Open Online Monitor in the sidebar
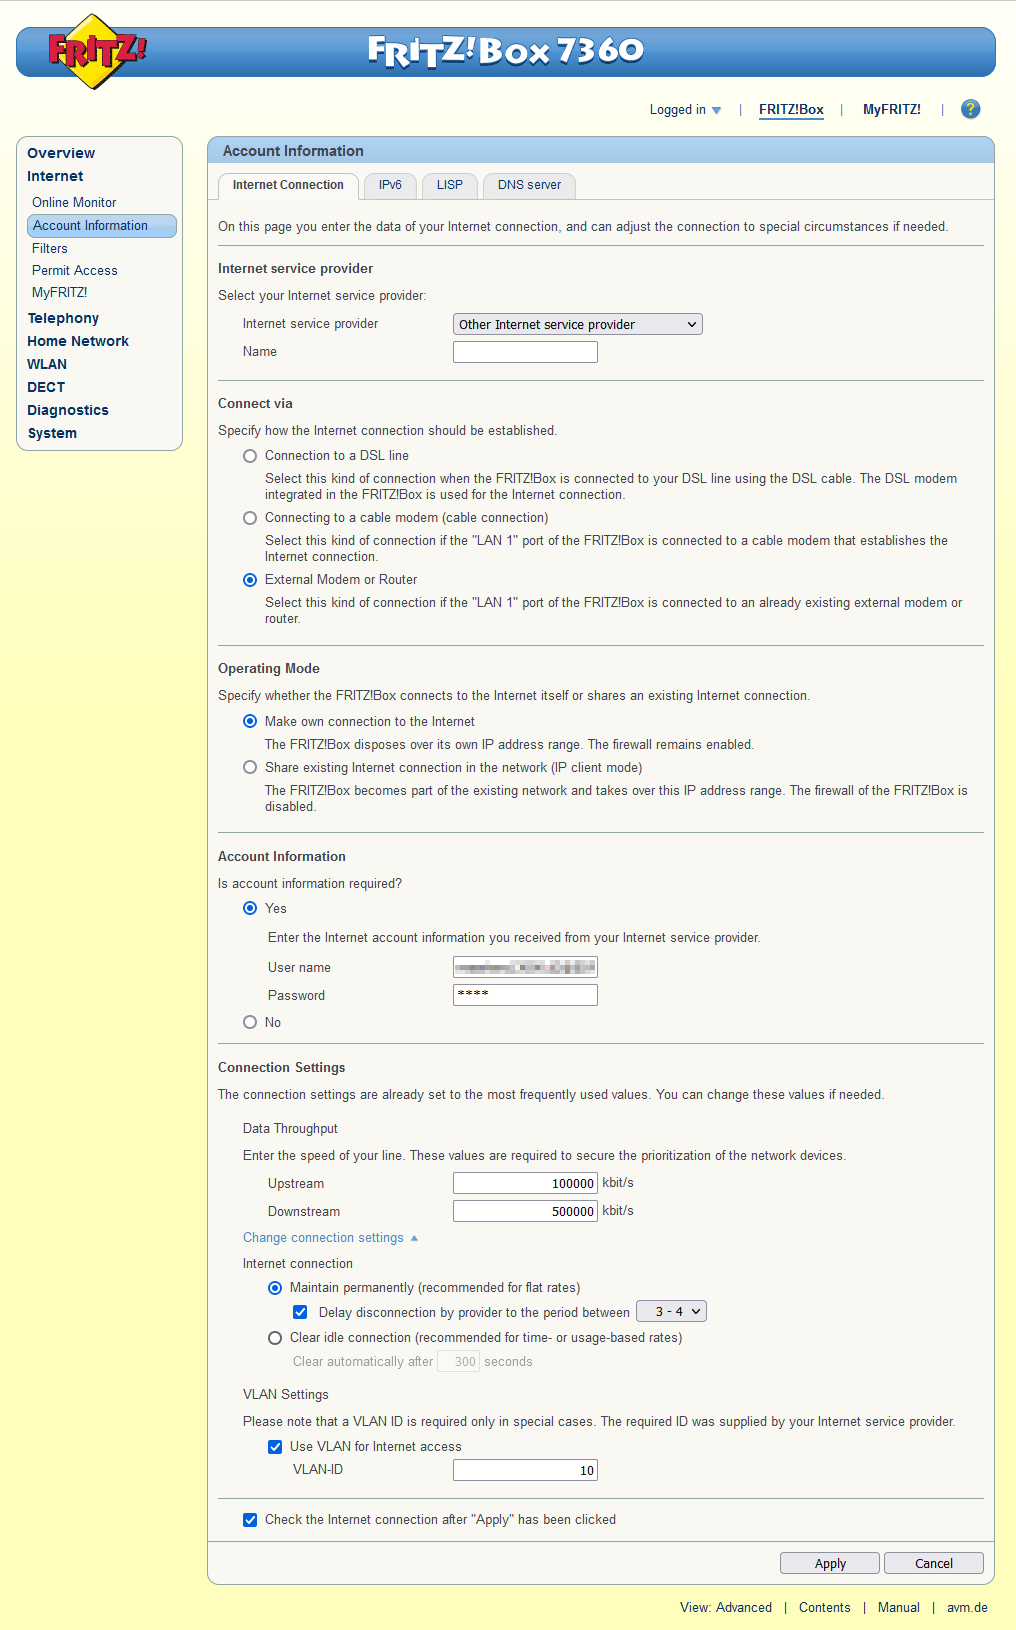Screen dimensions: 1016x1630 [74, 202]
